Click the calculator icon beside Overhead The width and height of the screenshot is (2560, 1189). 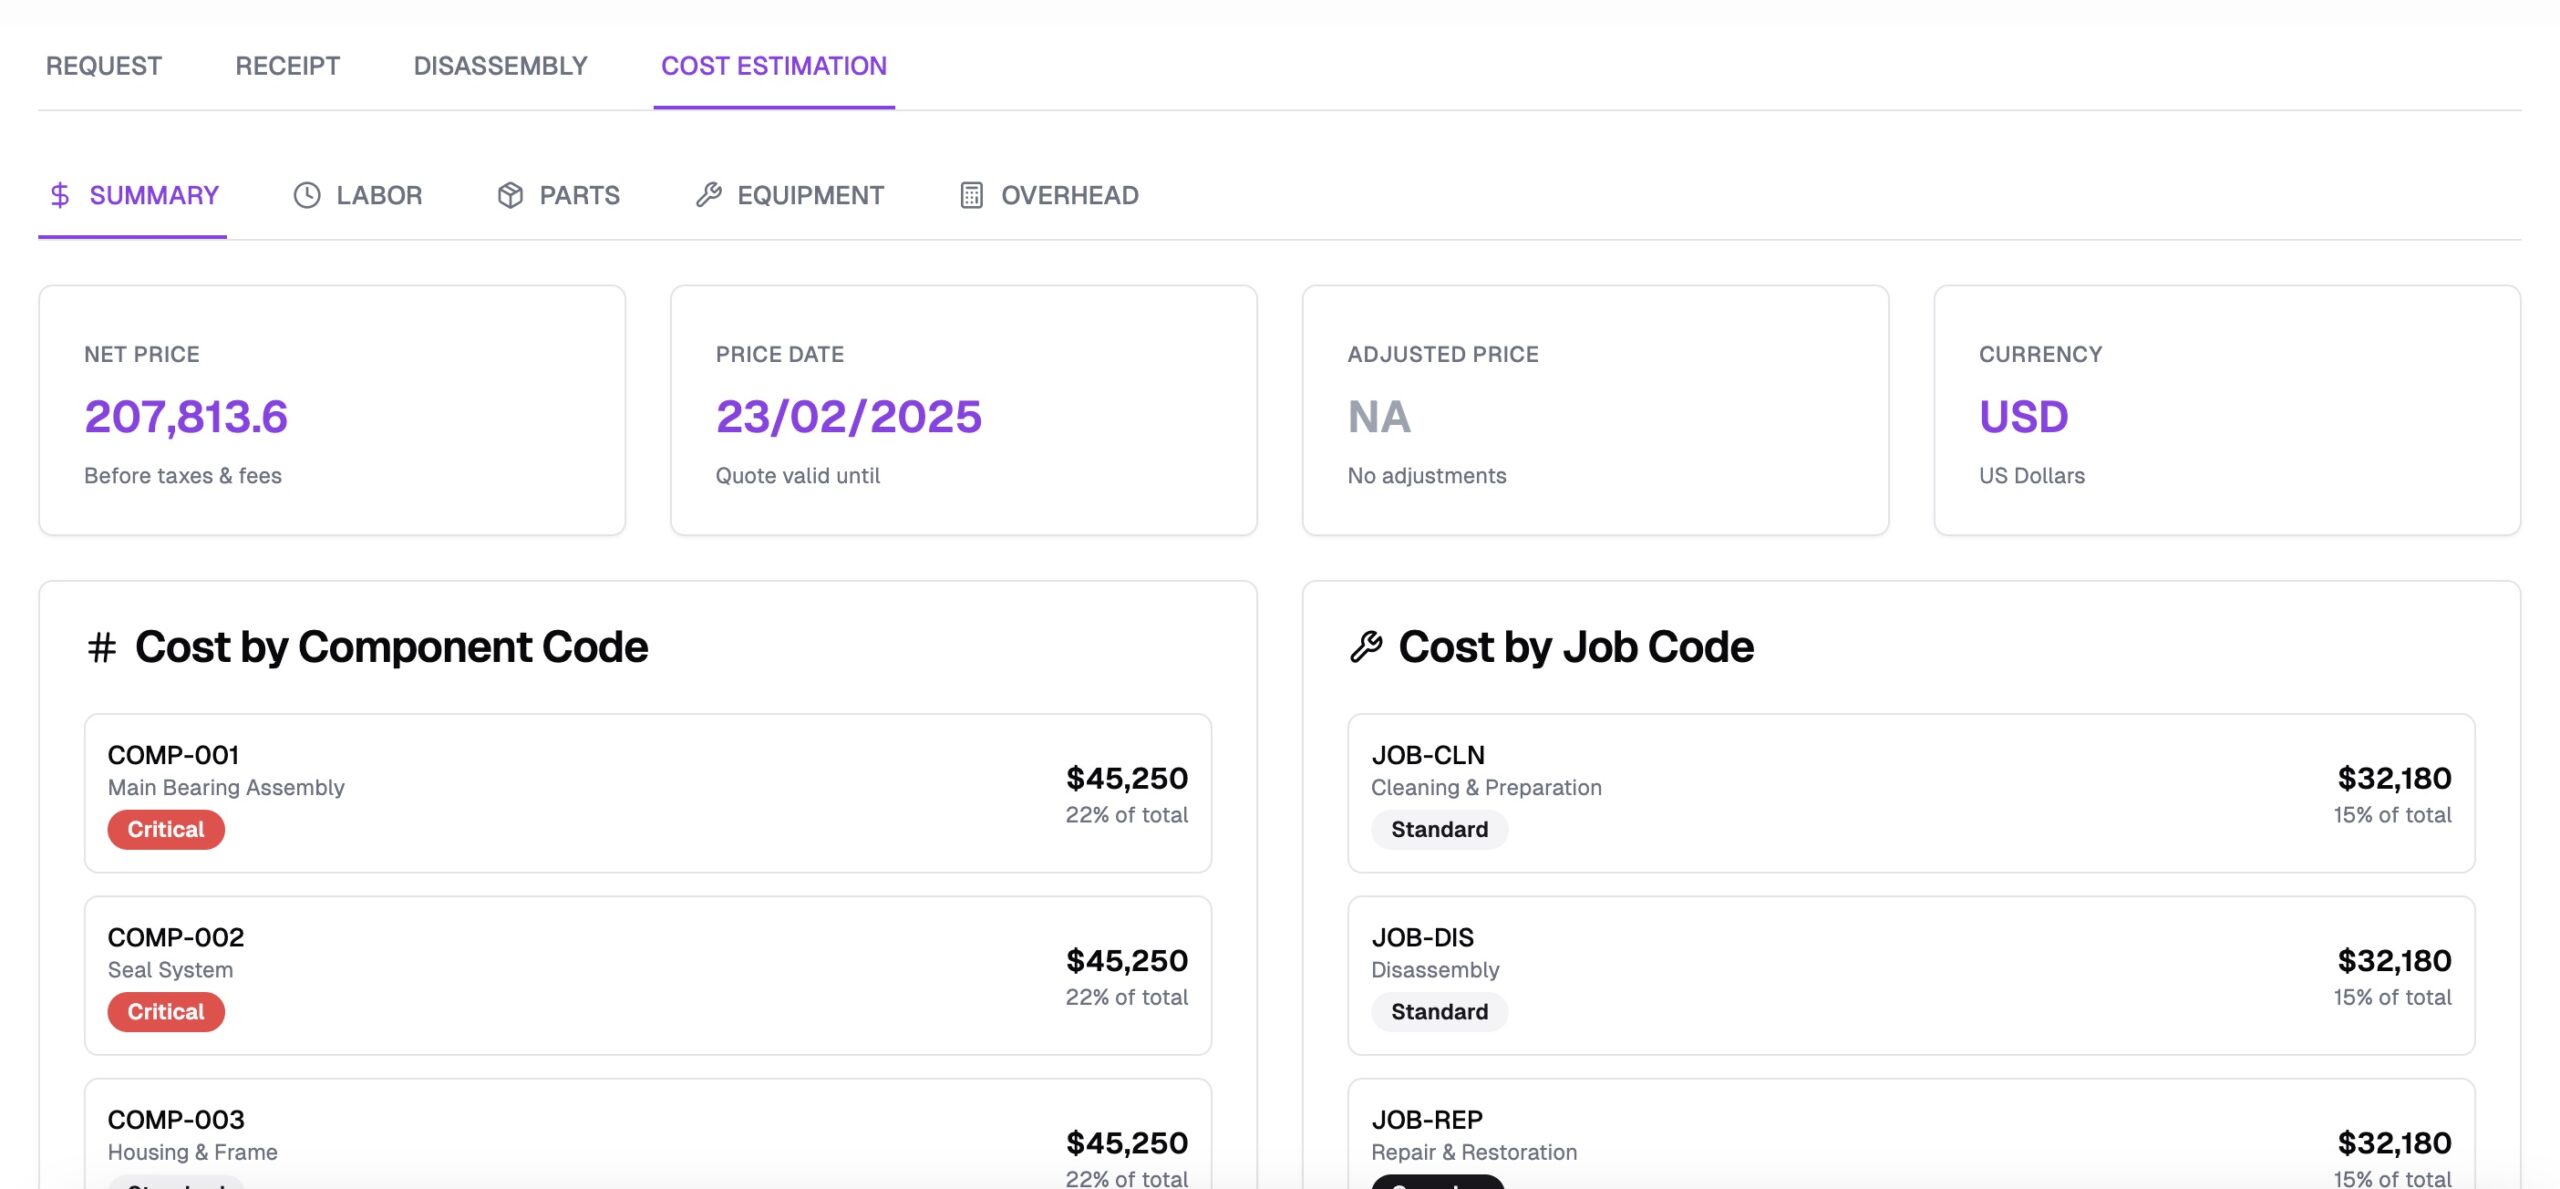[971, 195]
